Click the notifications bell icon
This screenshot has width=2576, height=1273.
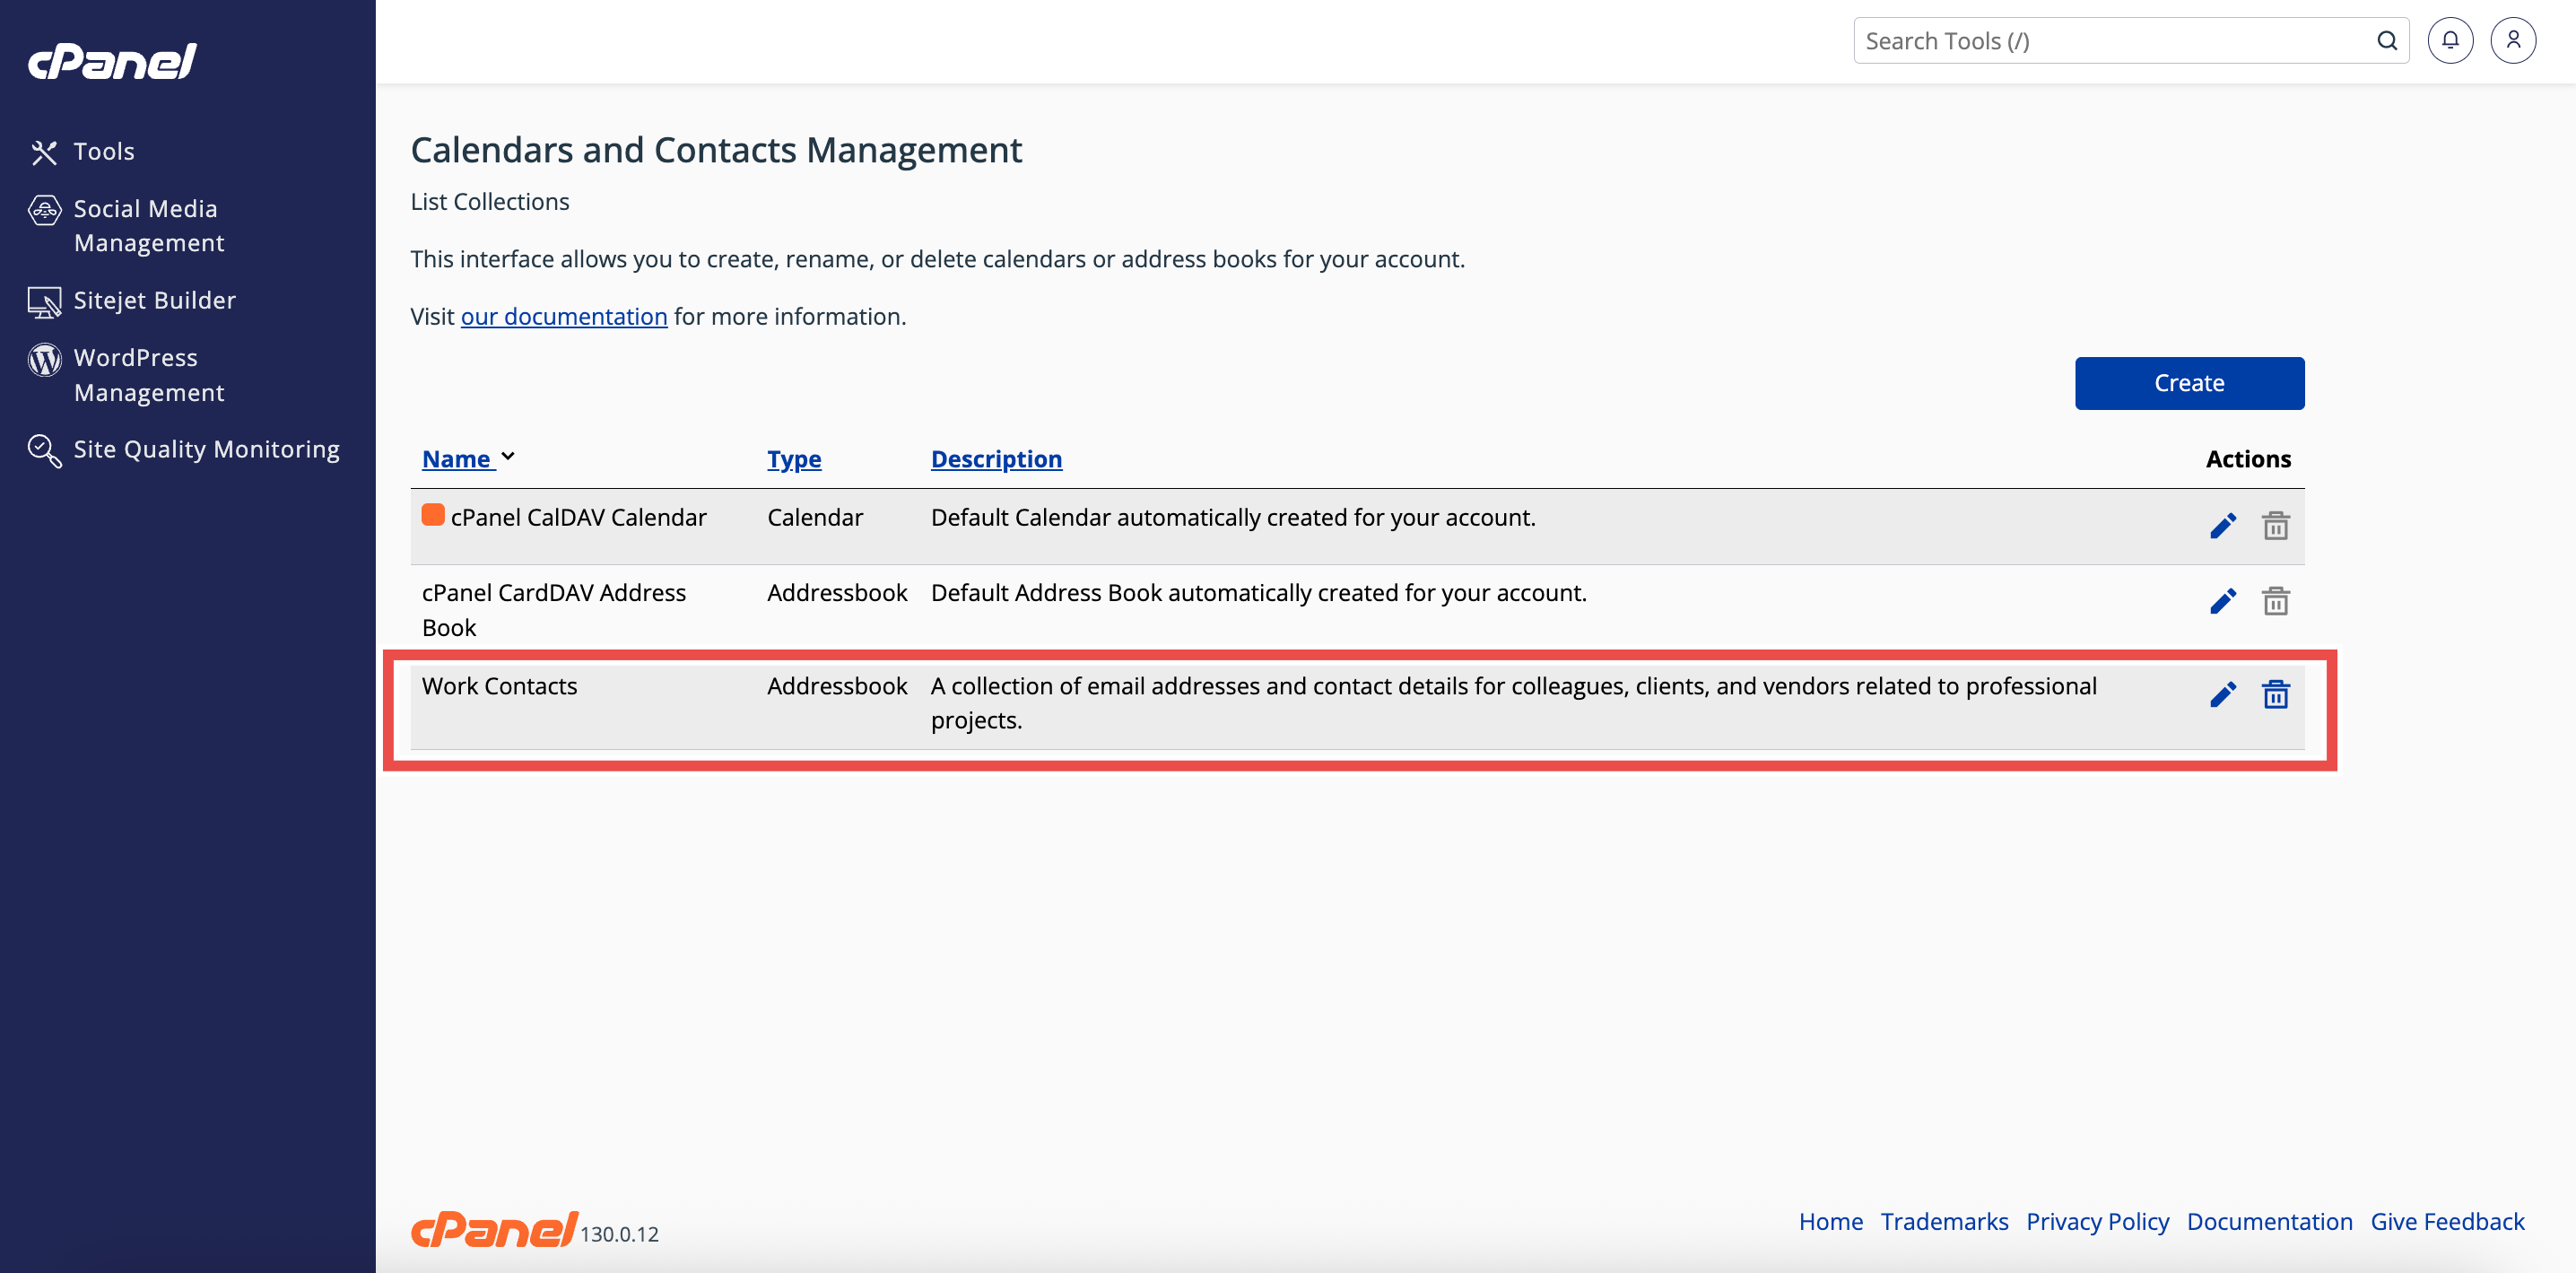coord(2449,41)
